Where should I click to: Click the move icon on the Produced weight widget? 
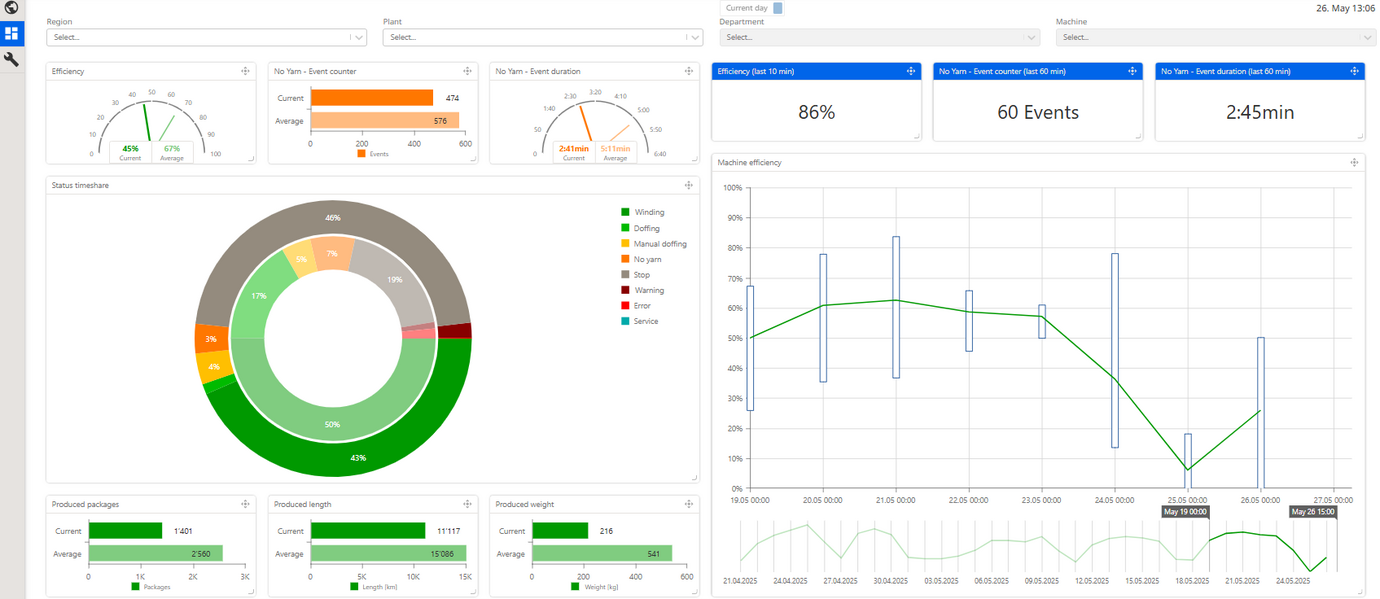tap(688, 504)
